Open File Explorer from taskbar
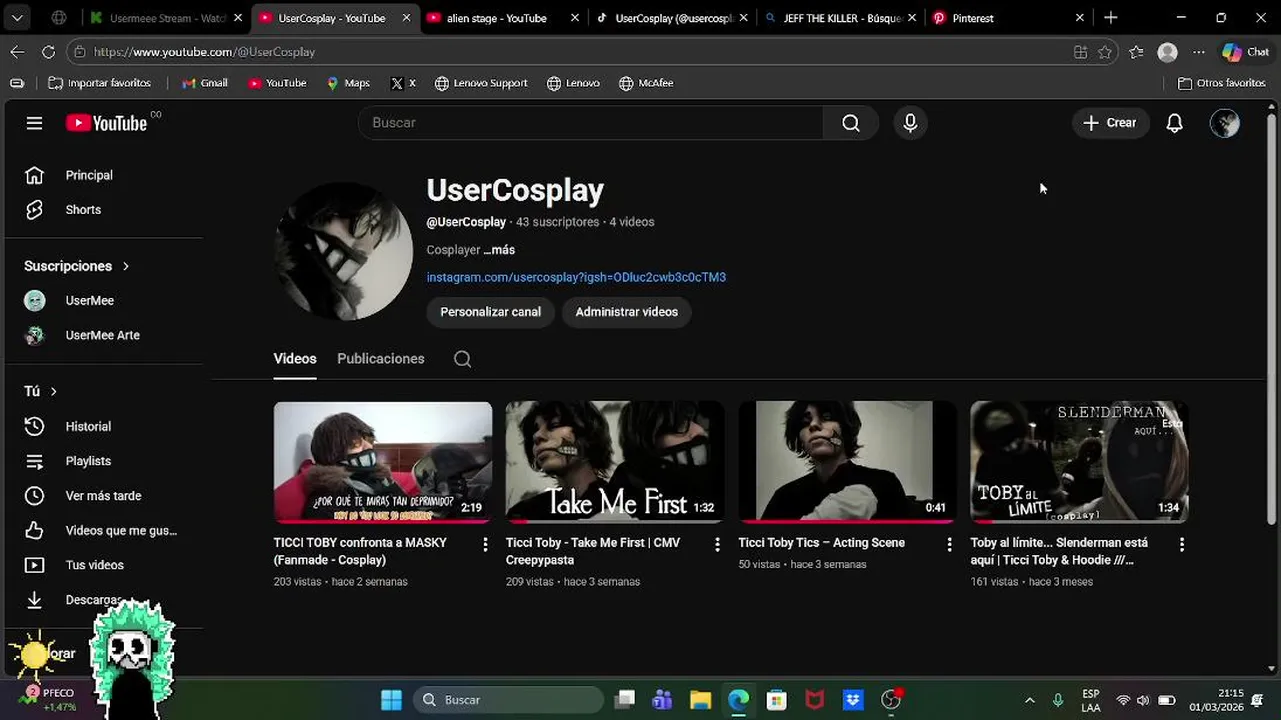 pyautogui.click(x=700, y=700)
